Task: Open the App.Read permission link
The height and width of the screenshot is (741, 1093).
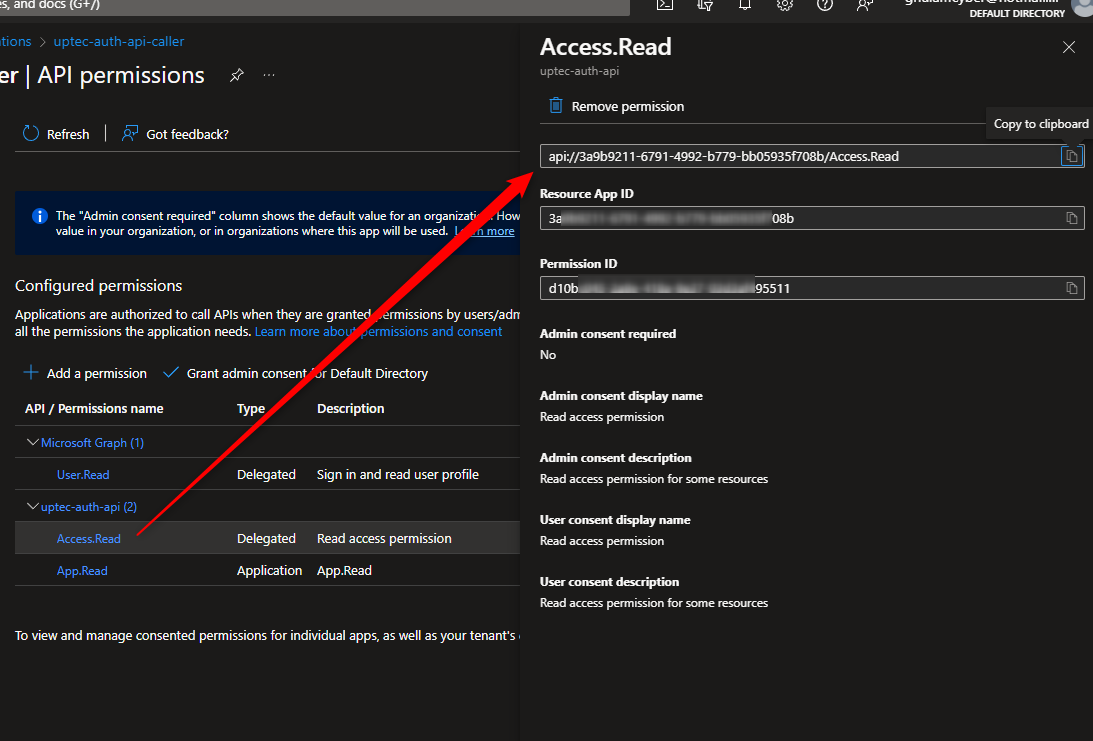Action: pyautogui.click(x=82, y=570)
